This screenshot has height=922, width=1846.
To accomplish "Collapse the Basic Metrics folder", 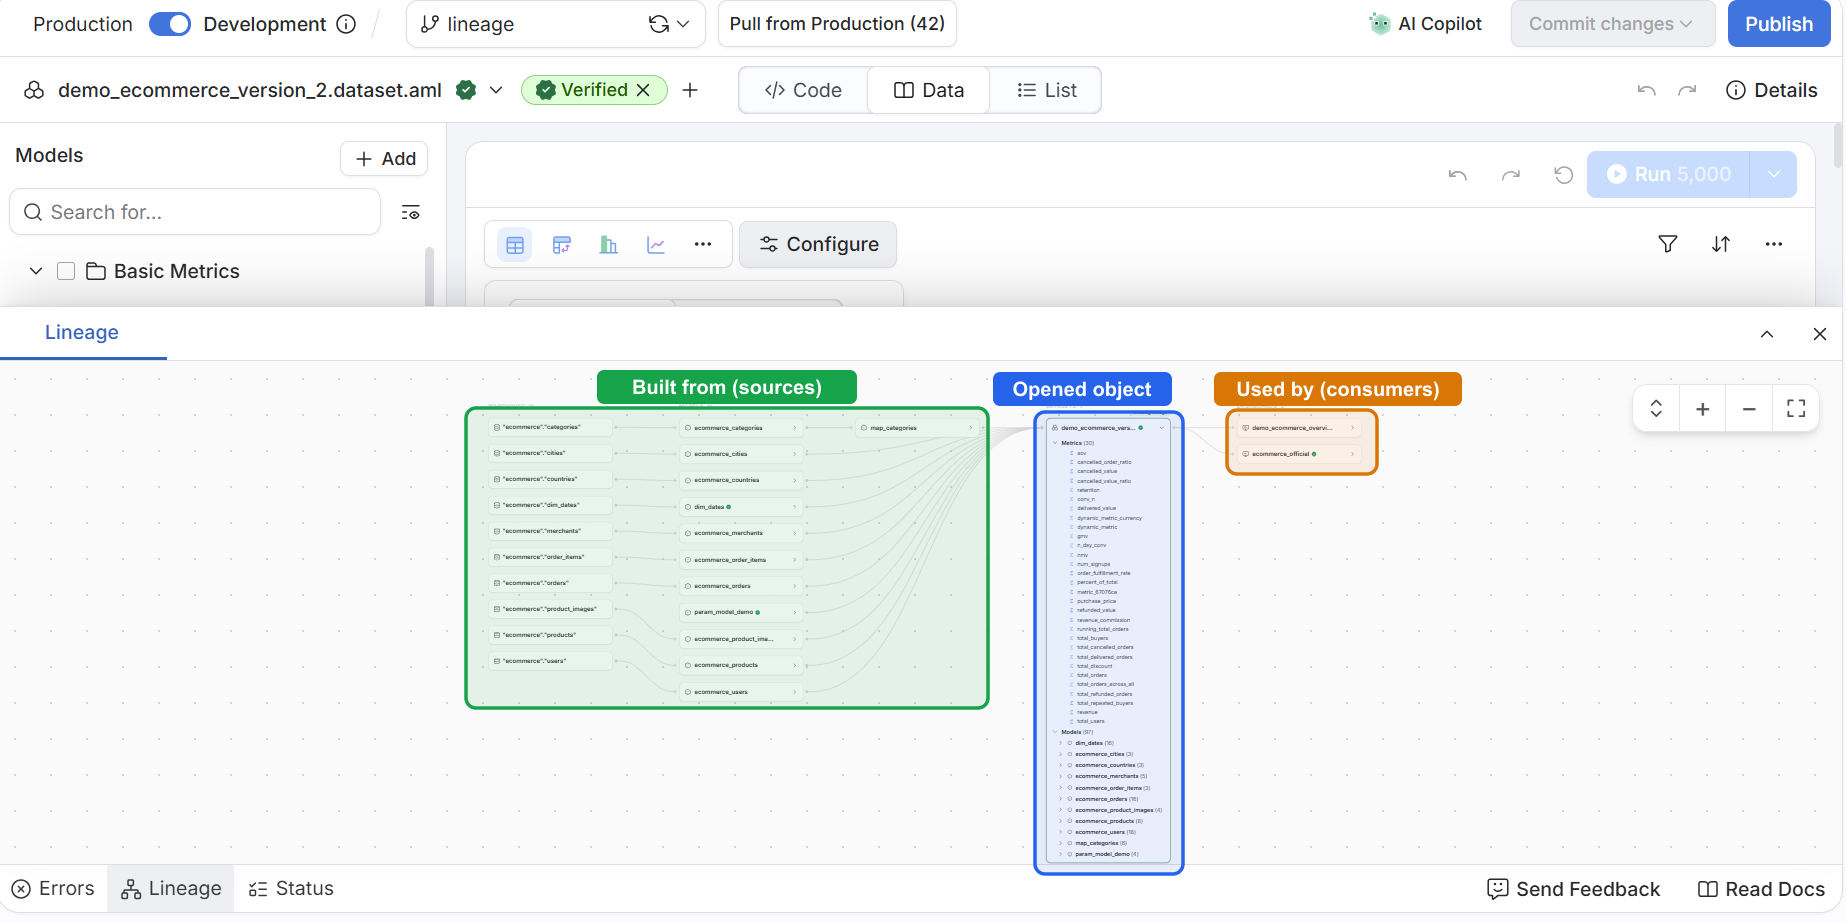I will coord(36,271).
